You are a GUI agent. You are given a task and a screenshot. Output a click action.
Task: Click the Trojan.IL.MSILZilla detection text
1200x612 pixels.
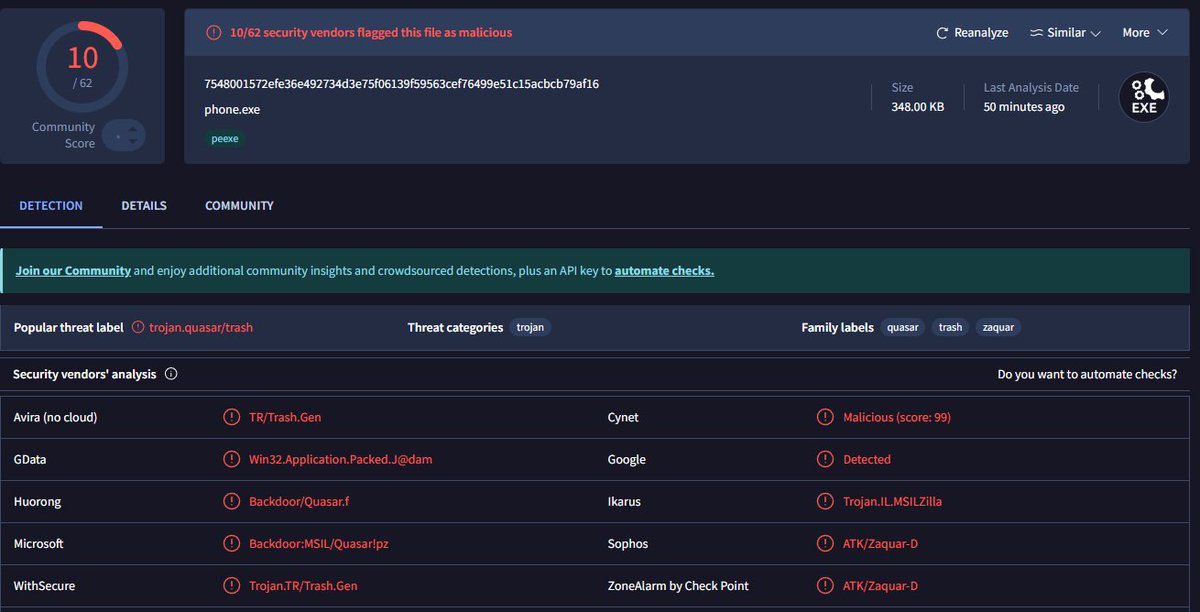(892, 501)
